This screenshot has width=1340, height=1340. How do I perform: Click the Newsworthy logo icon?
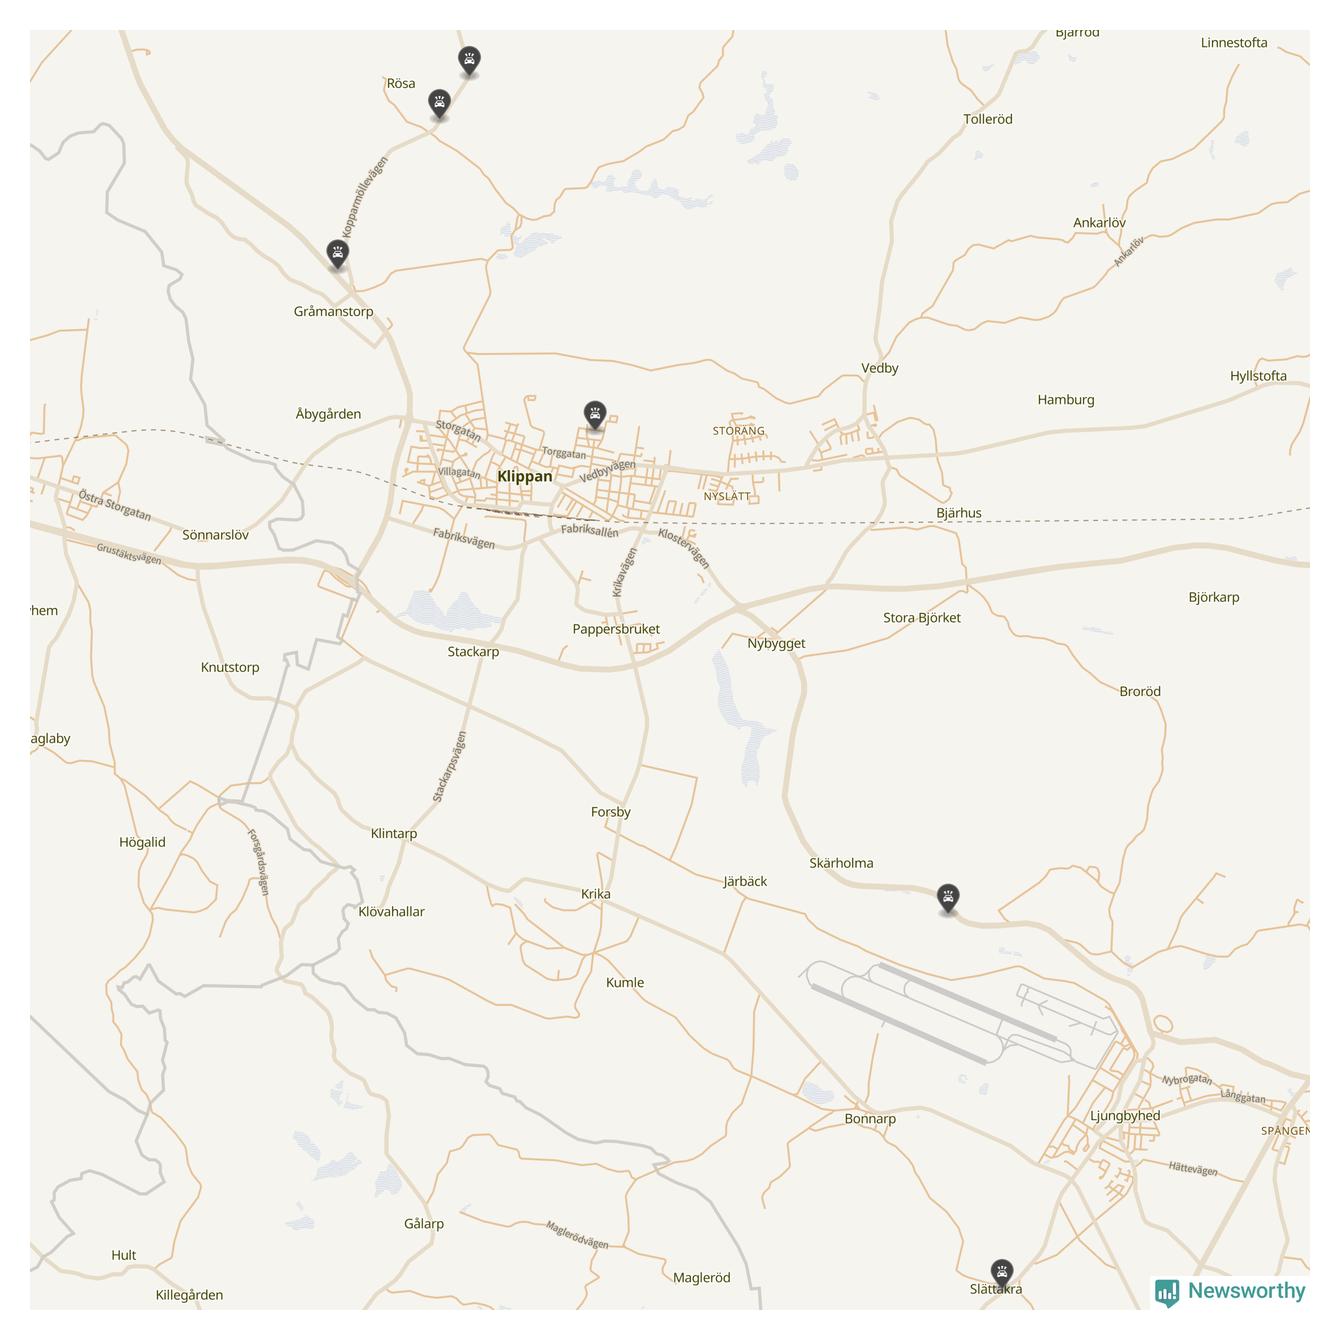(1167, 1292)
